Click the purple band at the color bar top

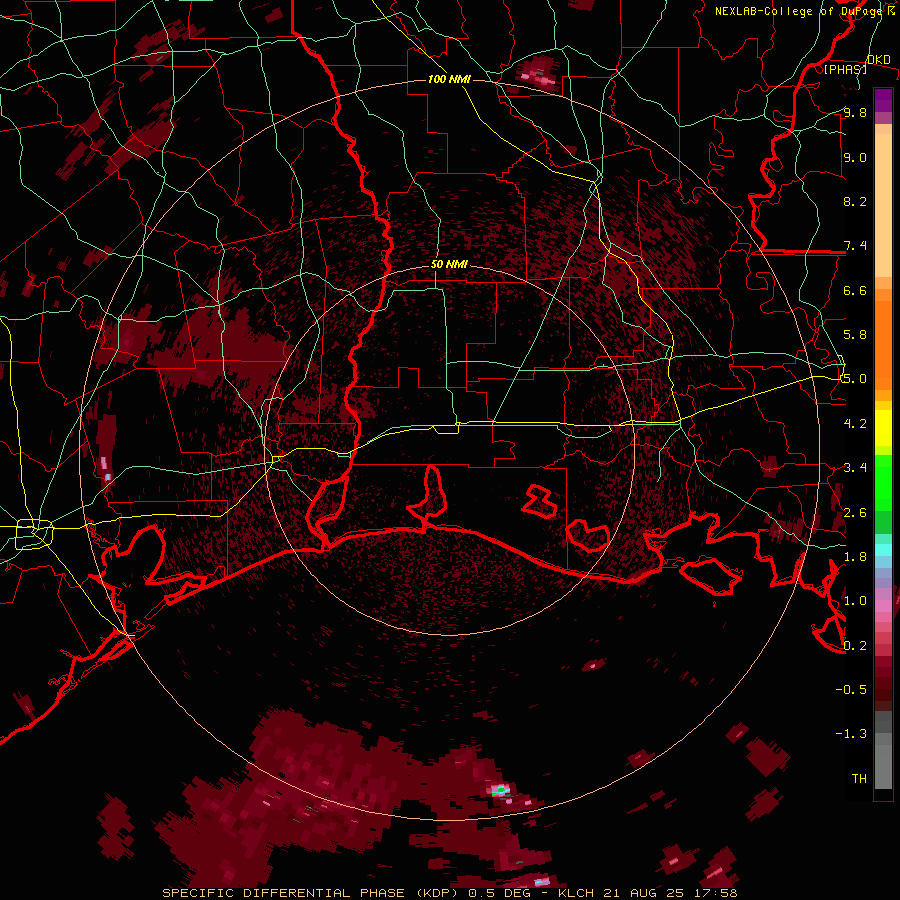point(883,100)
